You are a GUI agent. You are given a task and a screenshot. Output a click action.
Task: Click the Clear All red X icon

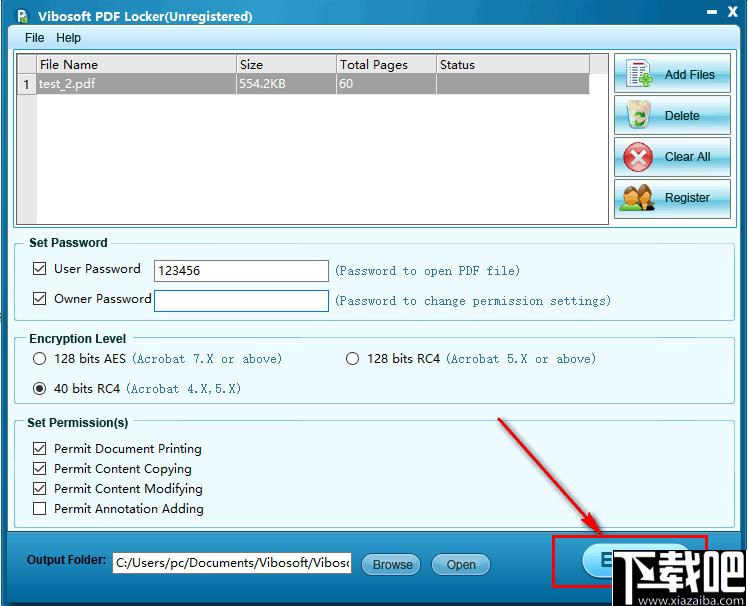click(638, 157)
